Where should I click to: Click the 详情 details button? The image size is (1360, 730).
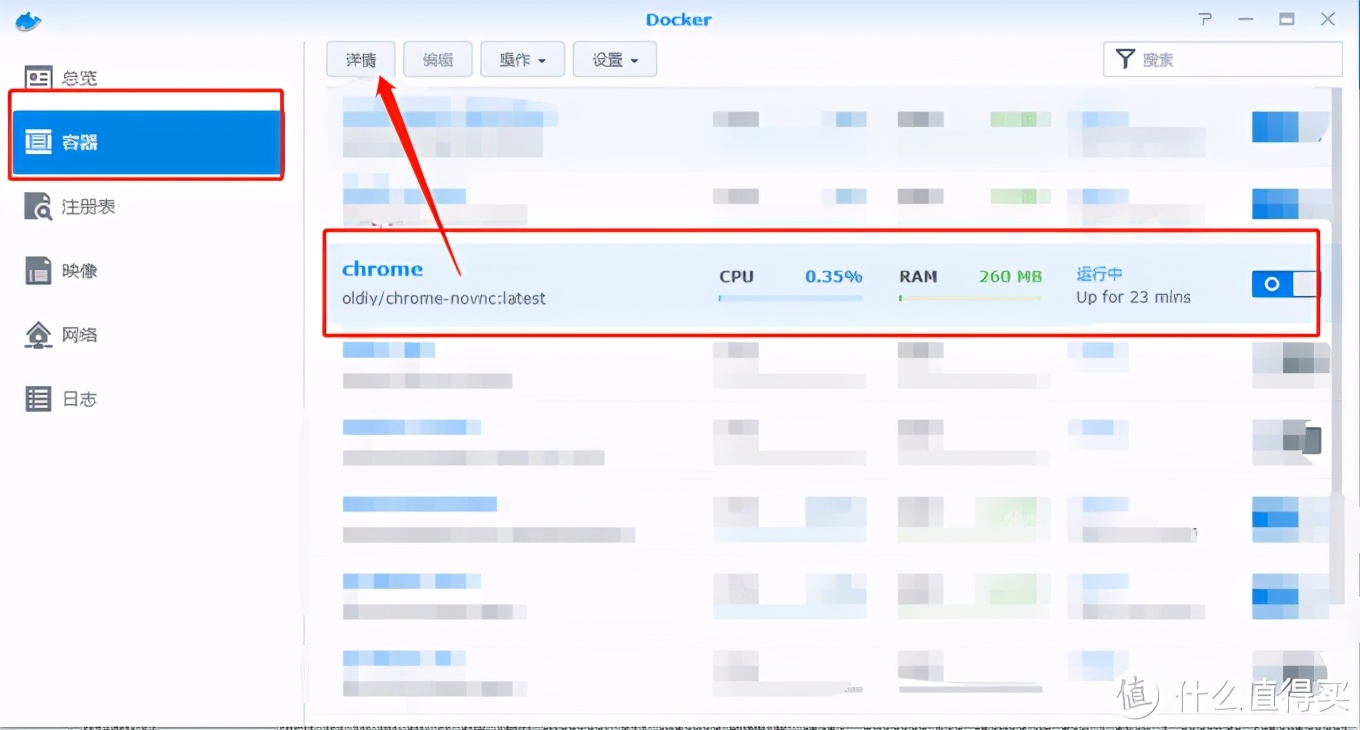pyautogui.click(x=361, y=59)
